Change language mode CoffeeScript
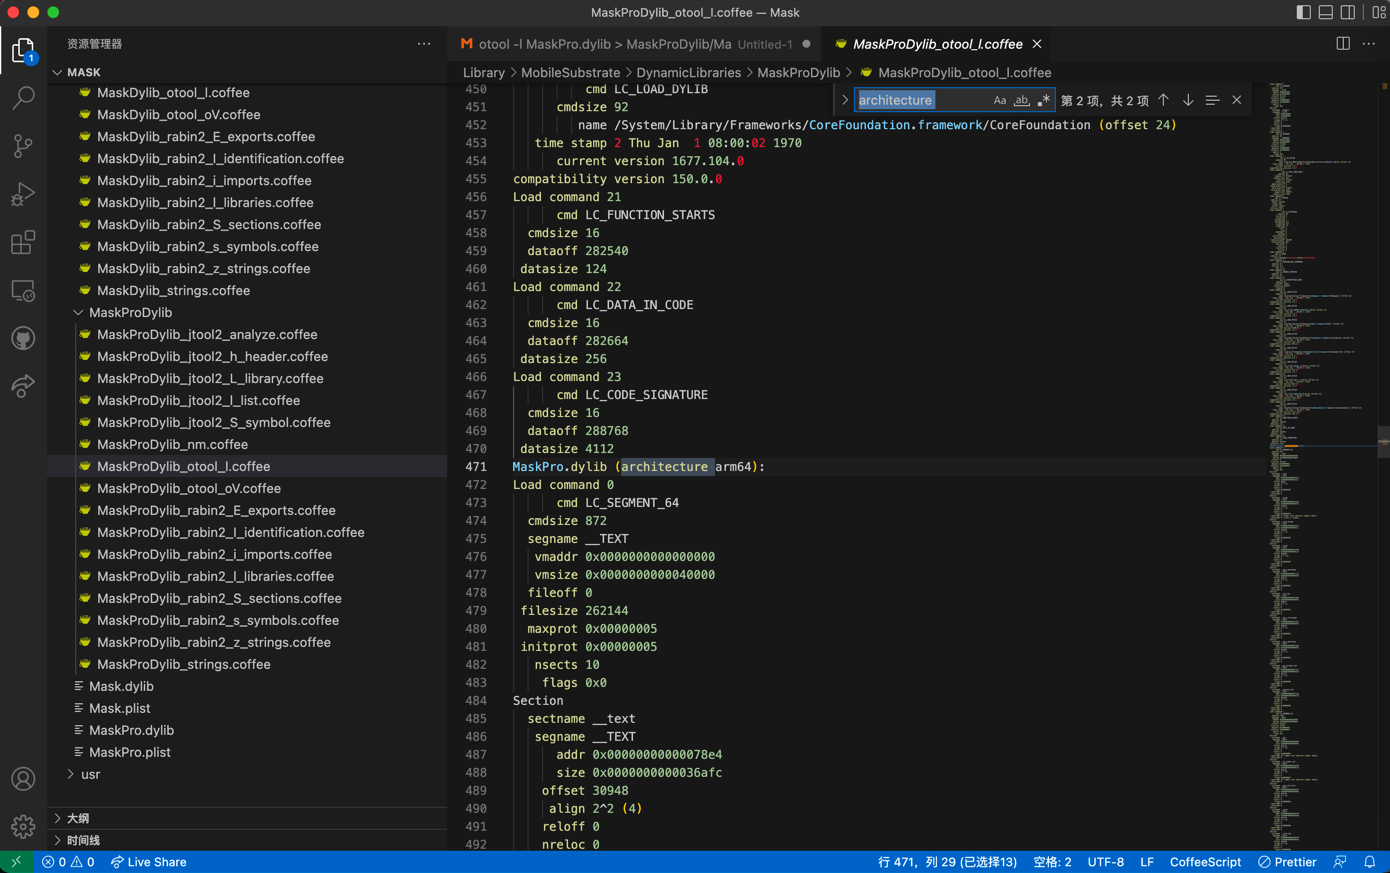Viewport: 1390px width, 873px height. tap(1205, 862)
